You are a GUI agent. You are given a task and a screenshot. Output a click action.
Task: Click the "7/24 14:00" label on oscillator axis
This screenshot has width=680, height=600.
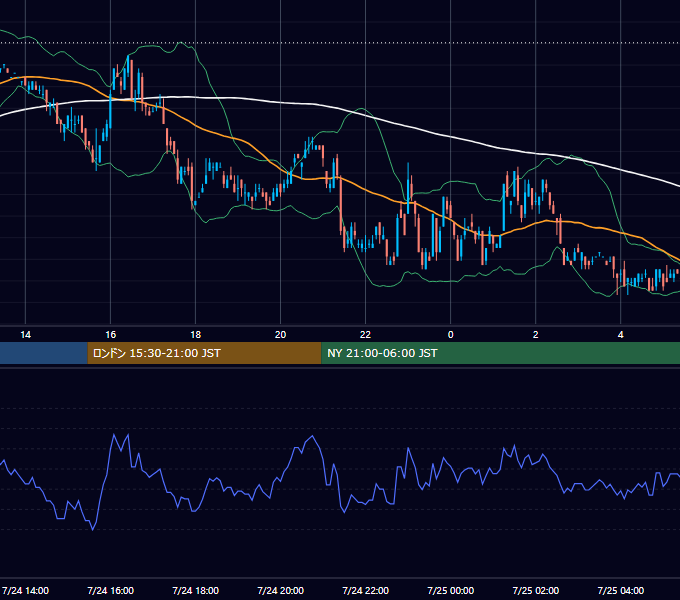coord(26,590)
